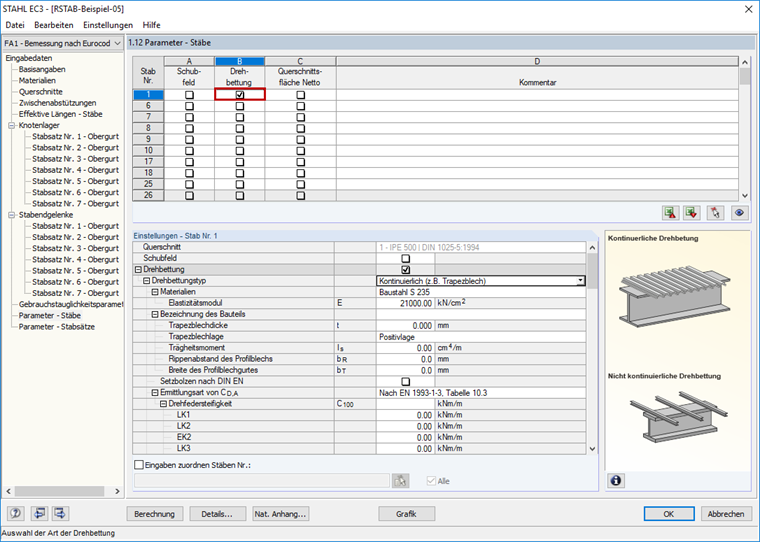Toggle Drehbettung checkbox in Einstellungen panel
The width and height of the screenshot is (760, 542).
pos(406,270)
